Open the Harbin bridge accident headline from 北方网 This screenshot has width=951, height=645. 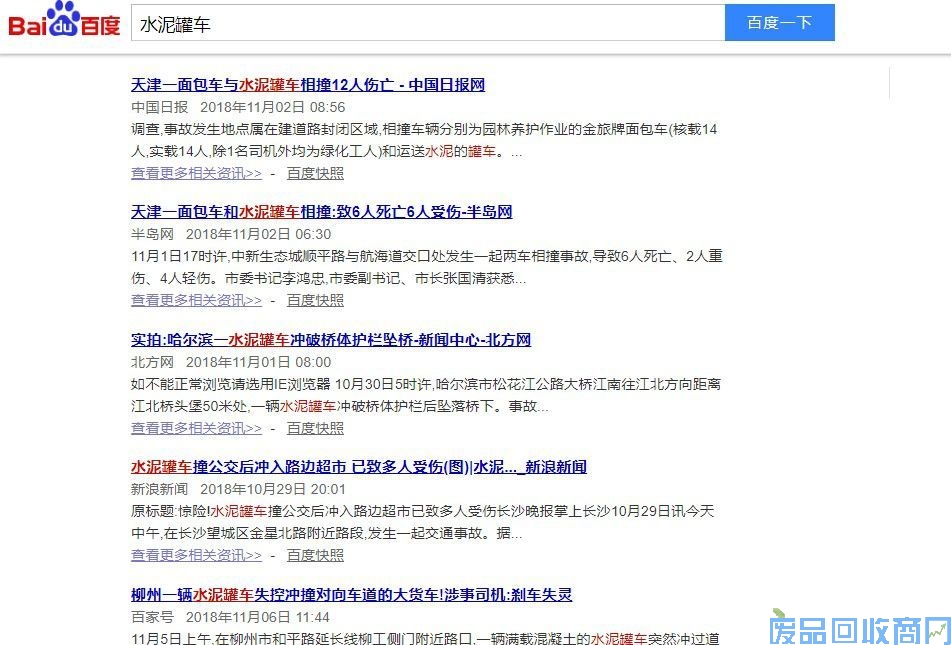330,340
